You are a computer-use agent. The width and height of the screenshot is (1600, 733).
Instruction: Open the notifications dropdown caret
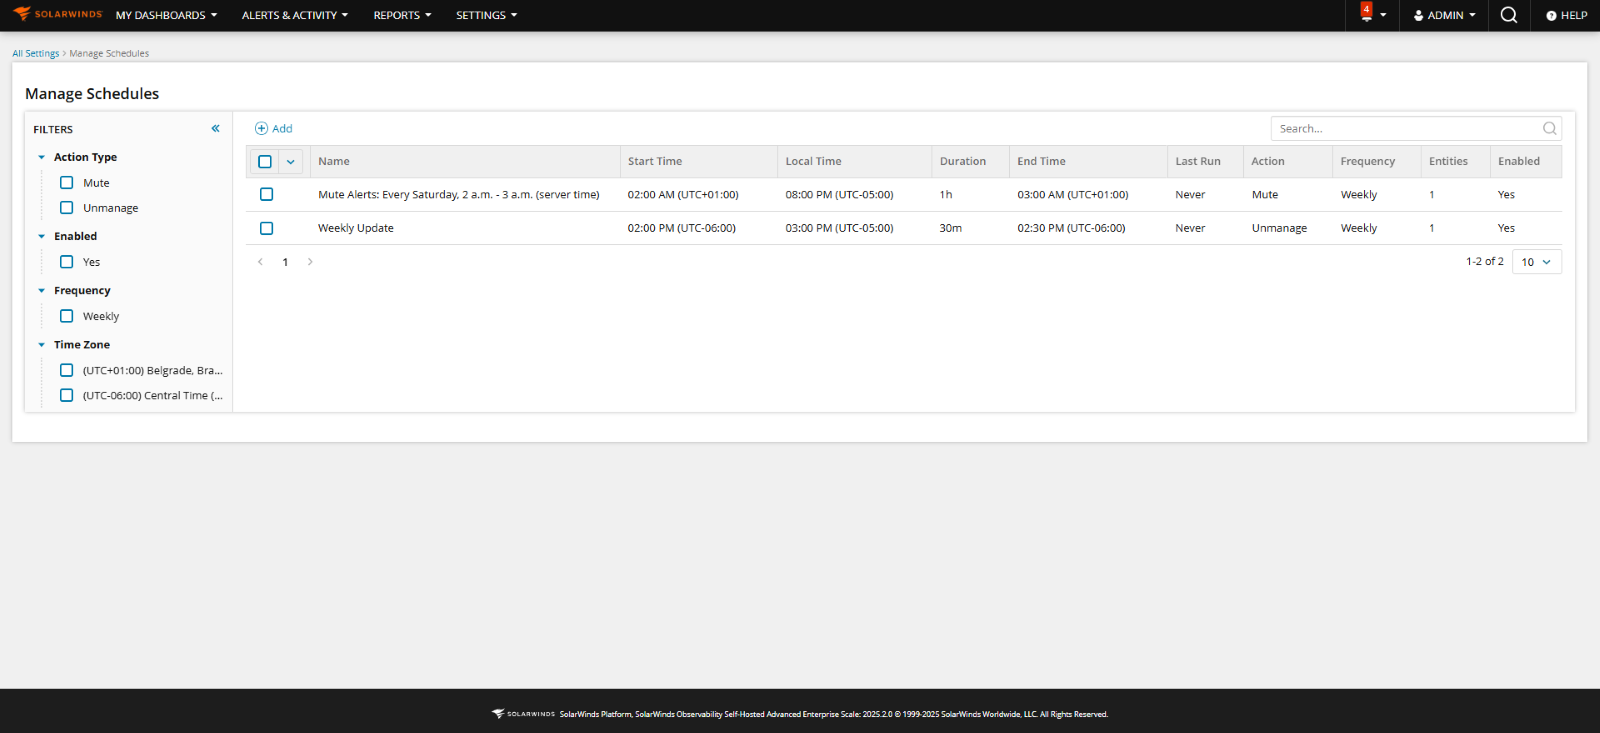point(1383,15)
